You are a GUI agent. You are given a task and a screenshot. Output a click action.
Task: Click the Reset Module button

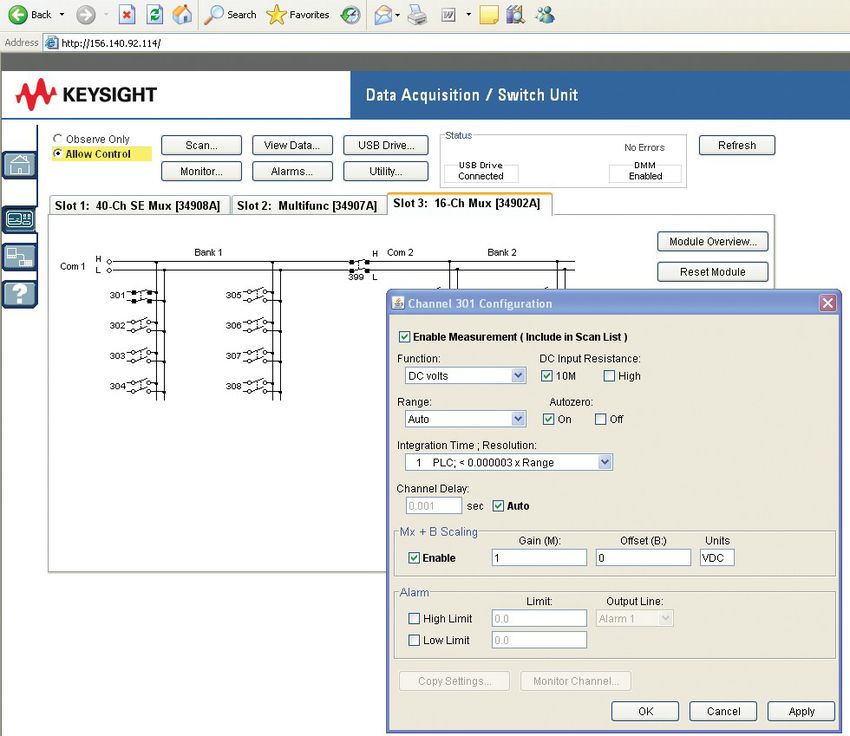click(713, 272)
